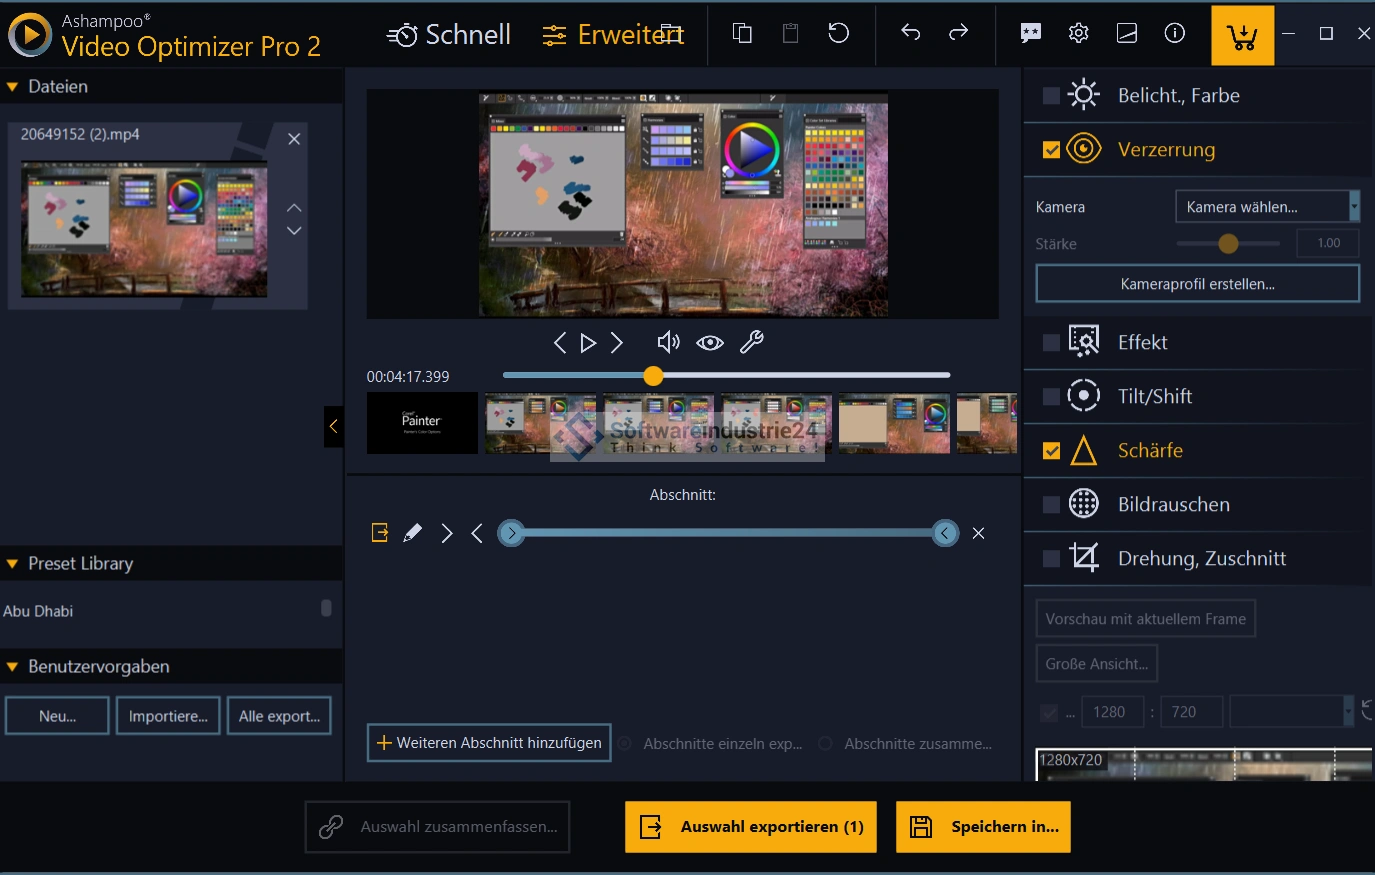Screen dimensions: 1375x875
Task: Uncheck the Schärfe checkbox
Action: [1051, 450]
